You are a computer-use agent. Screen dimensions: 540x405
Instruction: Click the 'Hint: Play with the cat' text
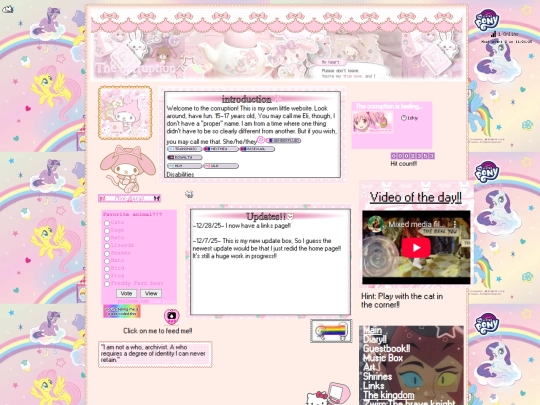pyautogui.click(x=402, y=300)
